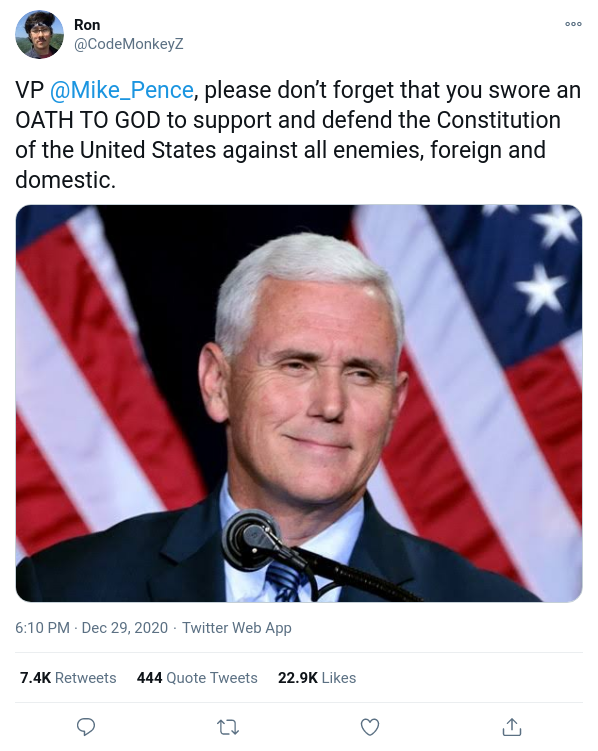Image resolution: width=598 pixels, height=751 pixels.
Task: Open the share upload icon
Action: (x=512, y=727)
